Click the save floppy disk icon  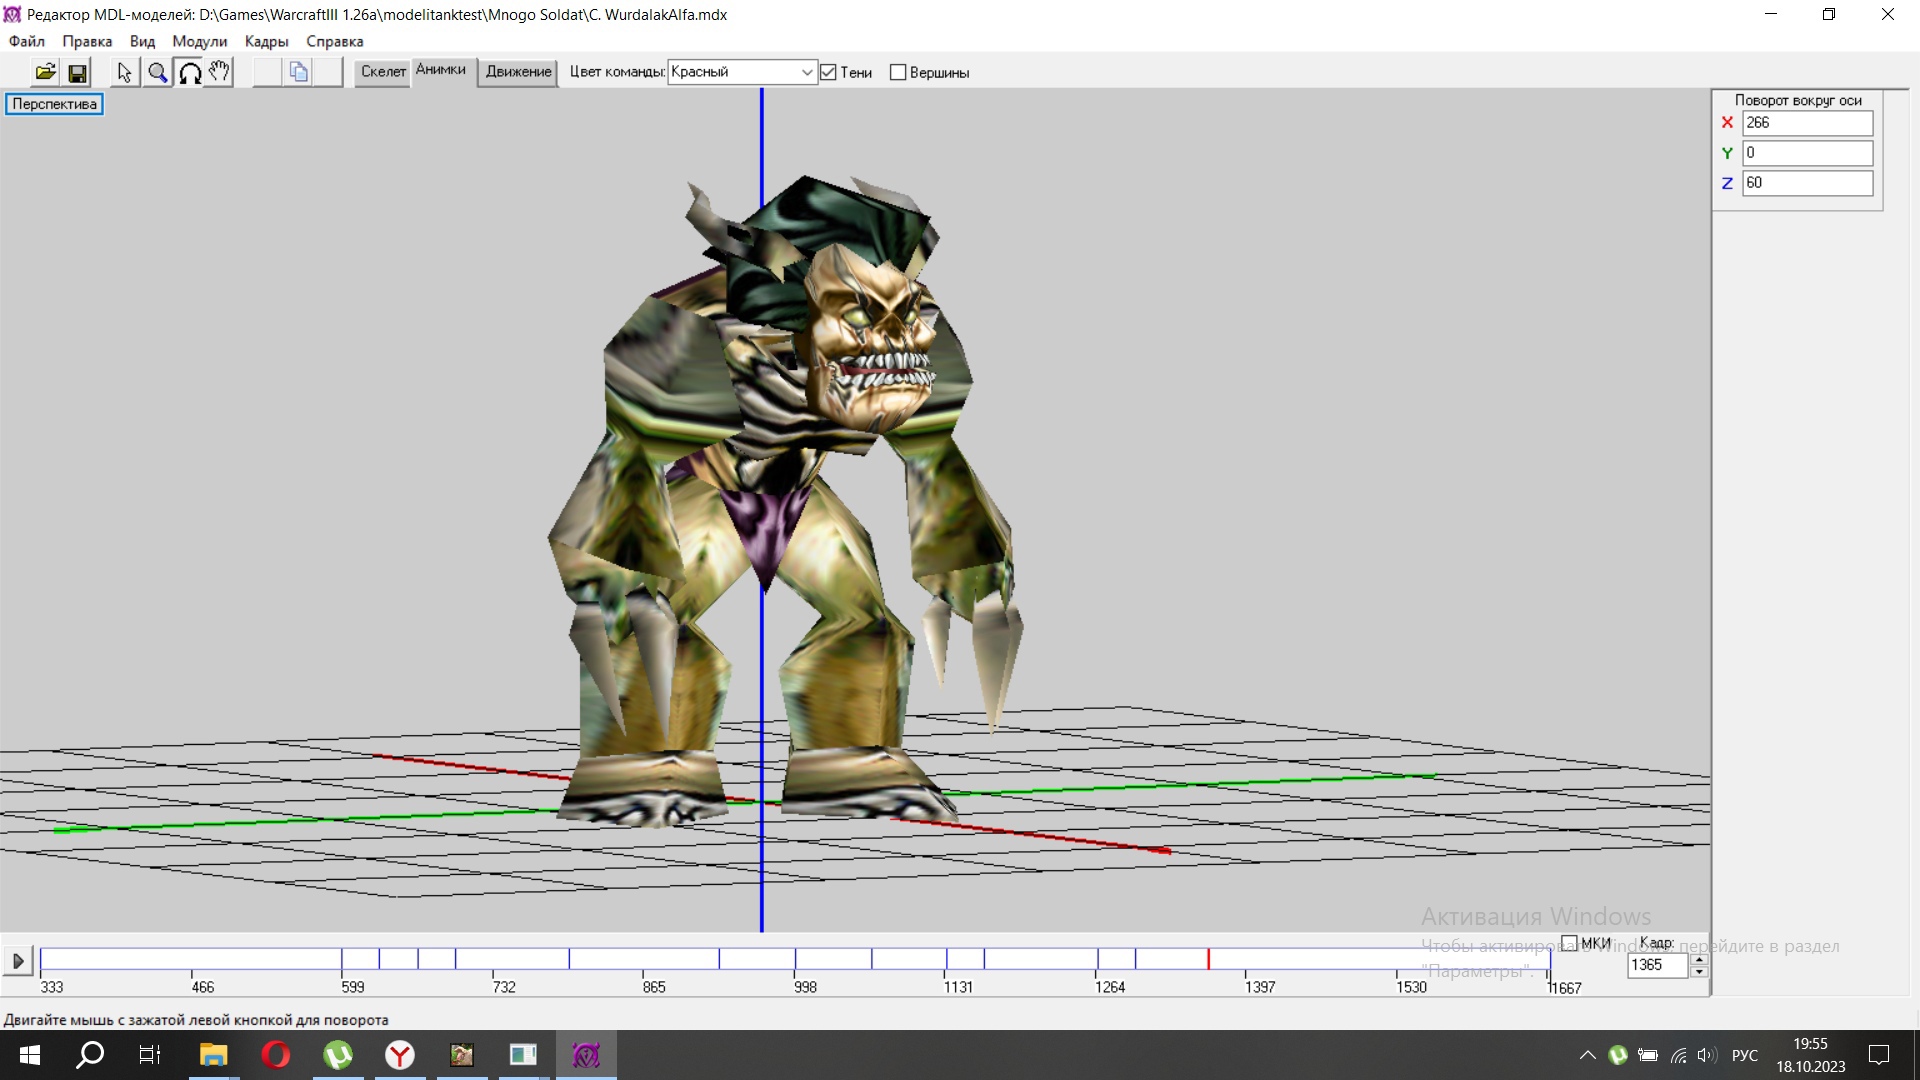[x=77, y=72]
